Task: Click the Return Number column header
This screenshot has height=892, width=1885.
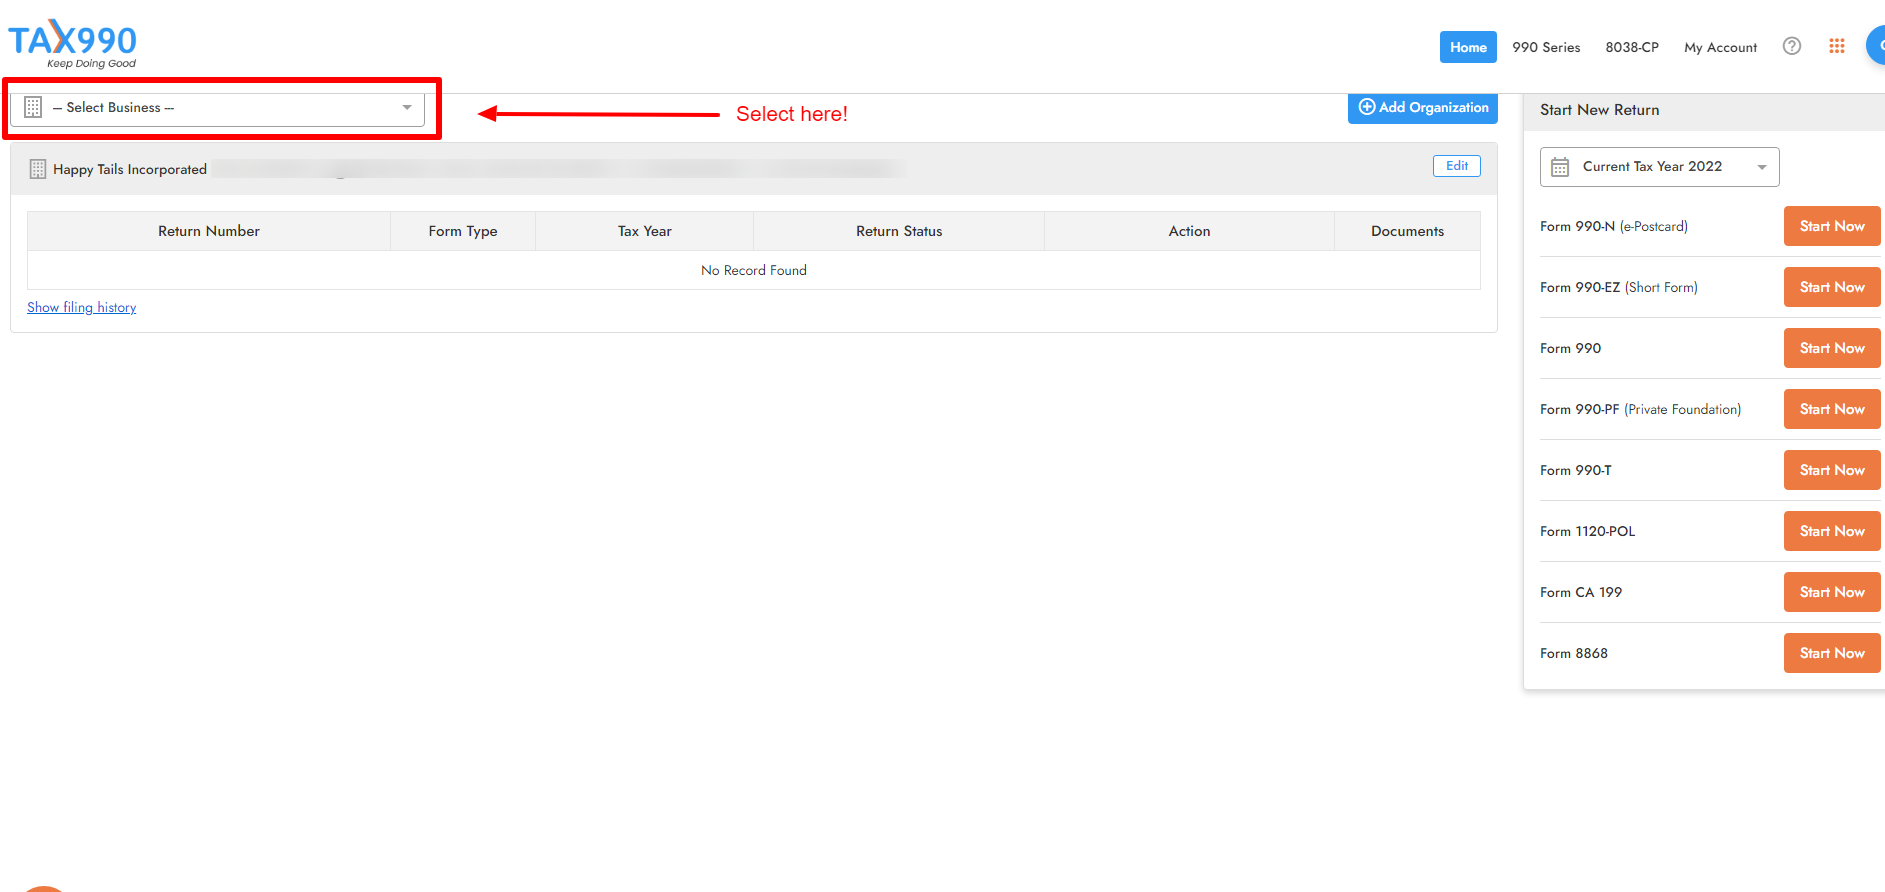Action: coord(209,231)
